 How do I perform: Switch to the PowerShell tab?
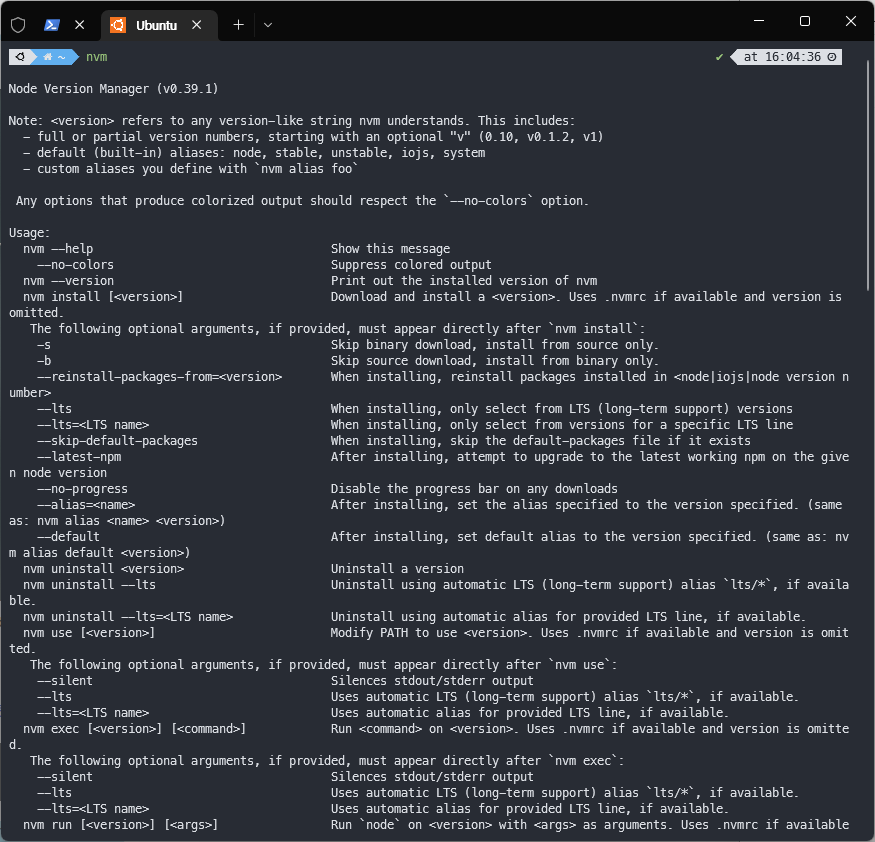[x=52, y=25]
